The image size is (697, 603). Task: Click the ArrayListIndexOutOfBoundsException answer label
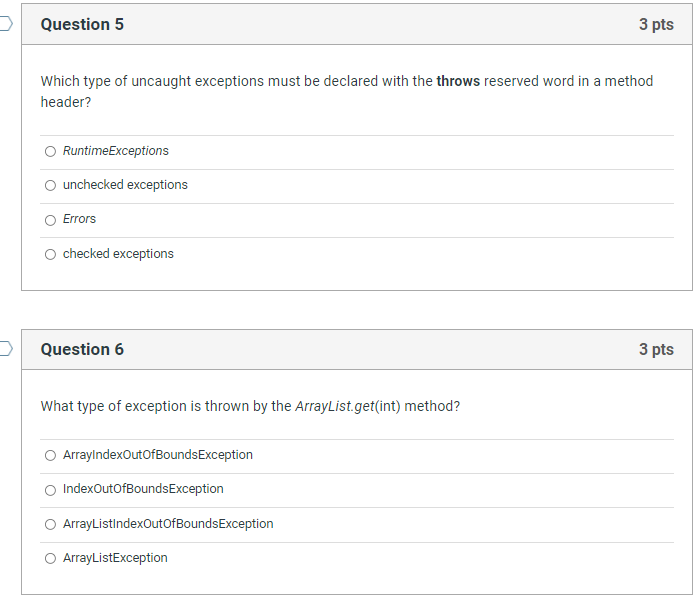tap(168, 524)
